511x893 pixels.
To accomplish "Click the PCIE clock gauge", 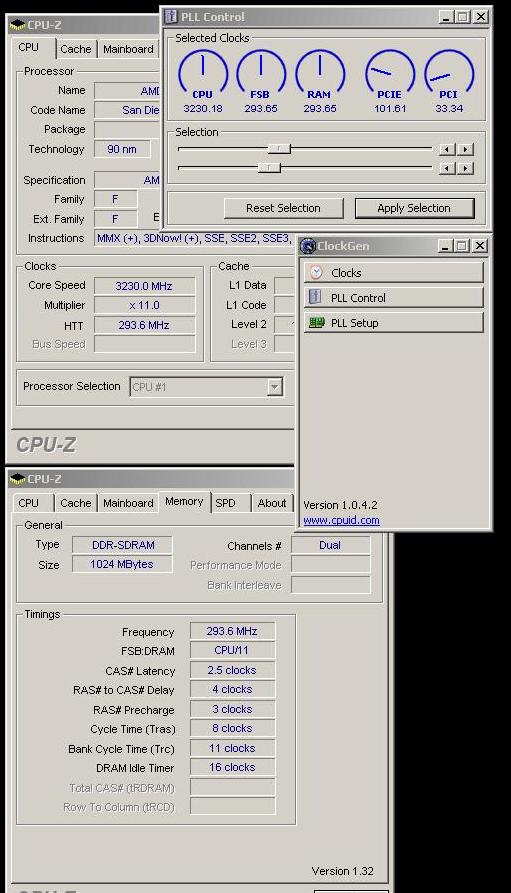I will tap(390, 74).
